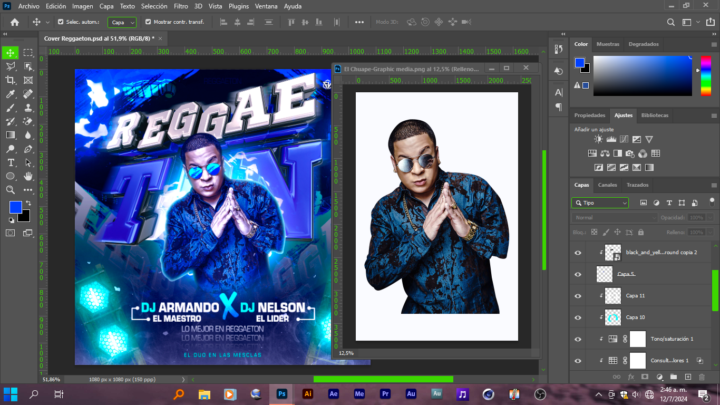This screenshot has height=405, width=720.
Task: Switch to the Trazados tab
Action: 637,185
